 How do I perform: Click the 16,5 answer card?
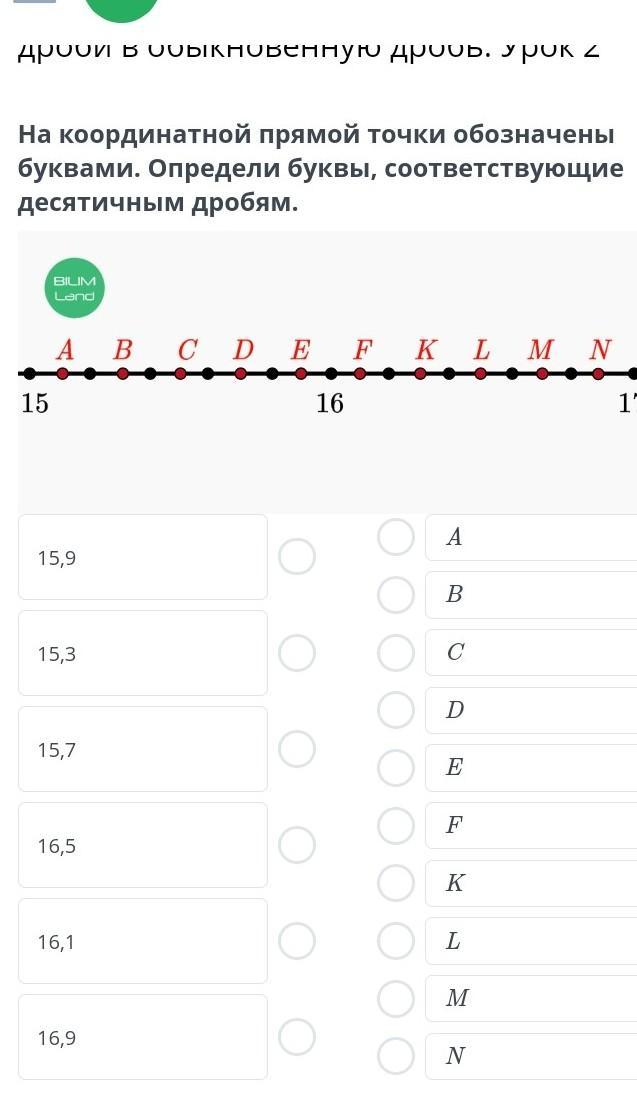143,845
